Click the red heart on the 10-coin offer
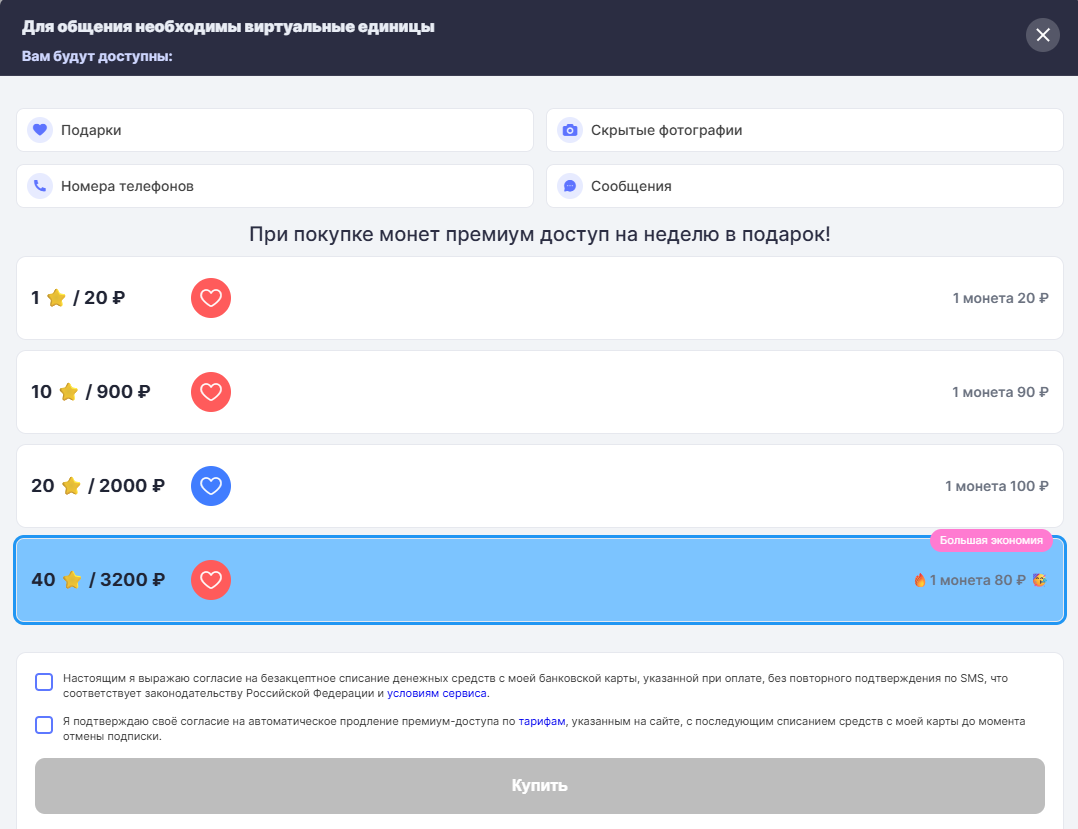The height and width of the screenshot is (829, 1078). point(210,391)
